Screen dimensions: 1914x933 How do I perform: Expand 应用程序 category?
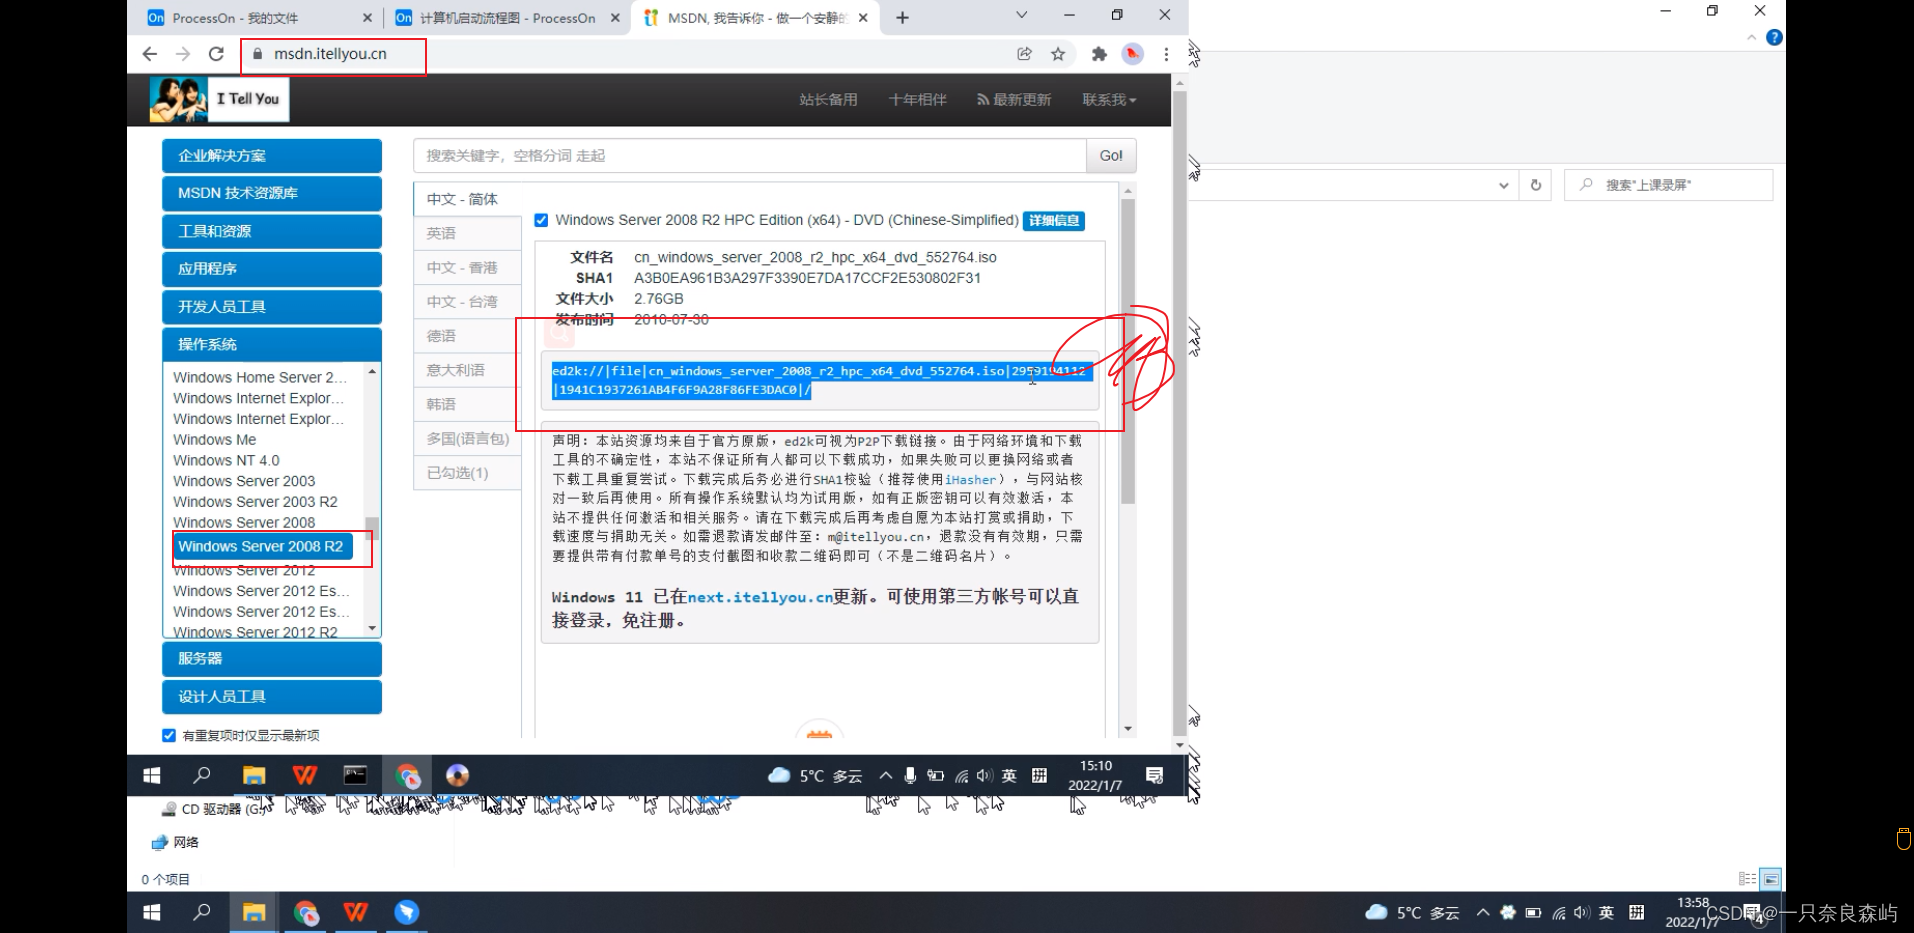(272, 269)
